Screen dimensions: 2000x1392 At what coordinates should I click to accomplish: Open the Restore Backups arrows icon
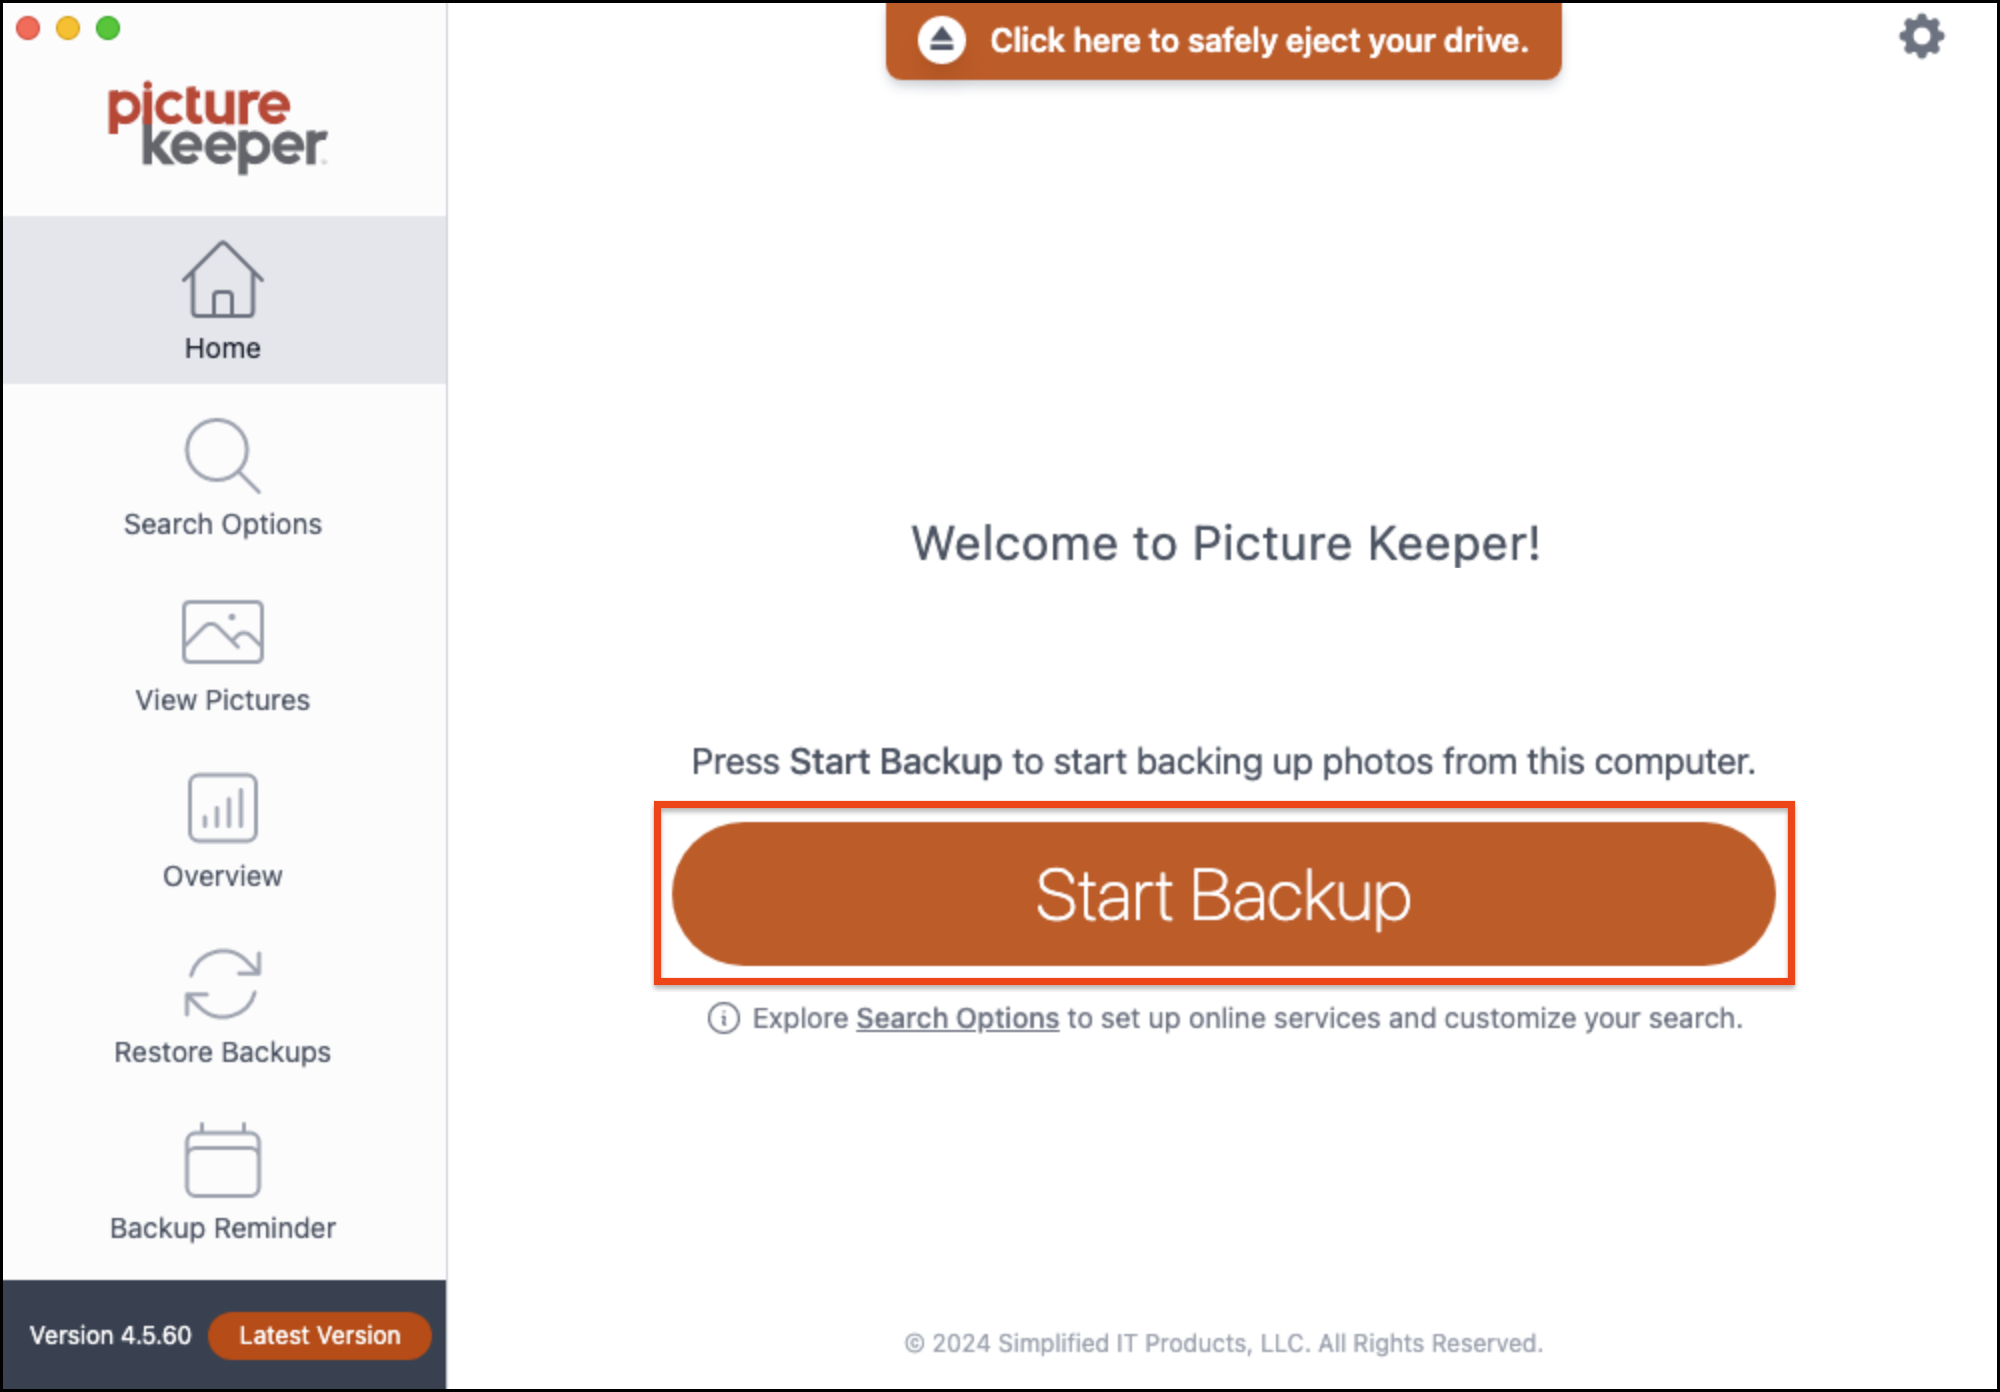(x=222, y=984)
